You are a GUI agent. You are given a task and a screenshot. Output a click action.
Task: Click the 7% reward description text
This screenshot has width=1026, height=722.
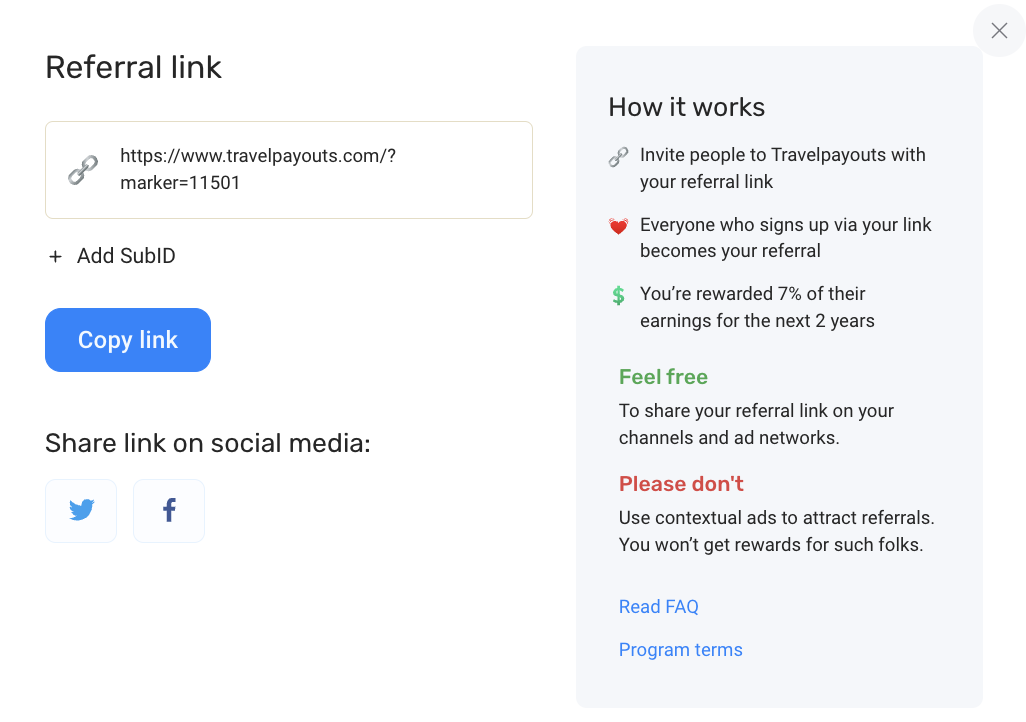[x=757, y=307]
